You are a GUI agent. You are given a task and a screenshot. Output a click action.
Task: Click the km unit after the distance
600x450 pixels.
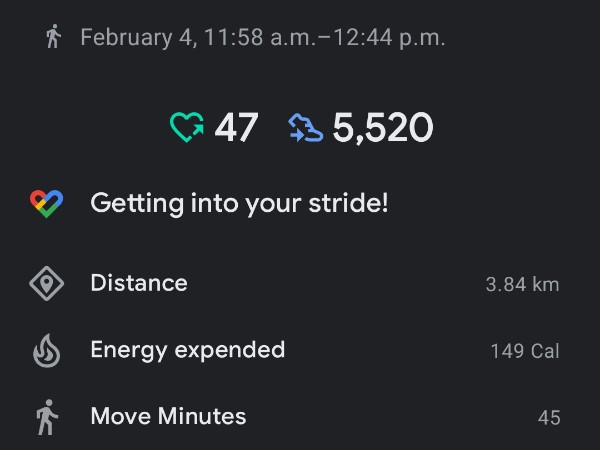(546, 285)
